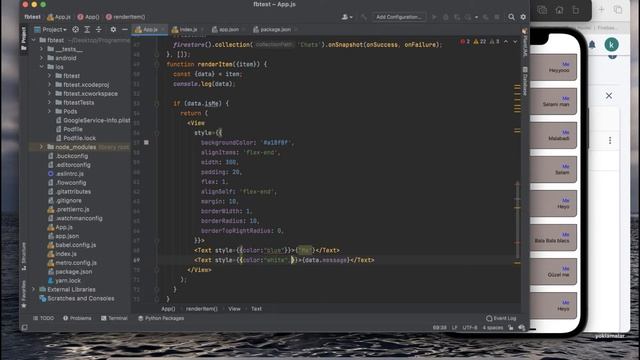Click Expand All icon in Project panel
The image size is (640, 360).
pos(87,29)
